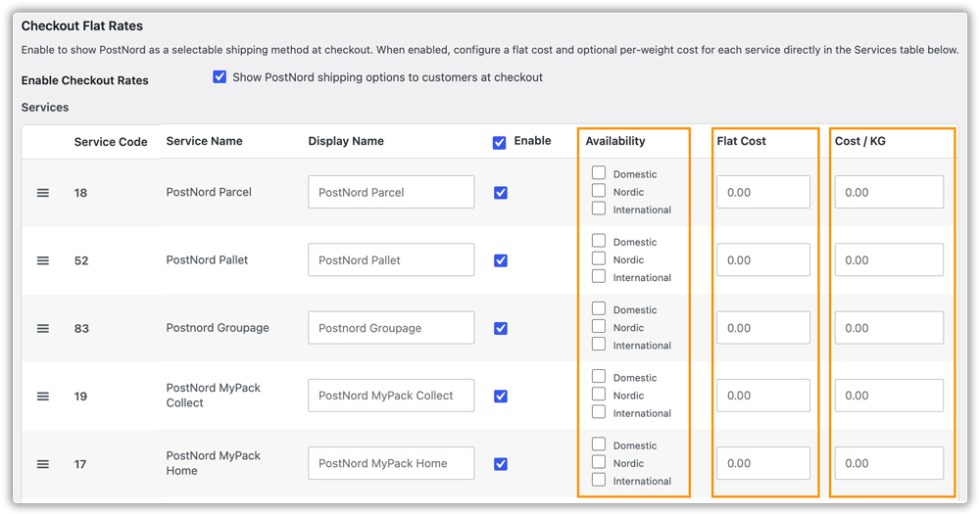Edit the PostNord MyPack Collect display name
The height and width of the screenshot is (514, 980).
click(x=391, y=395)
